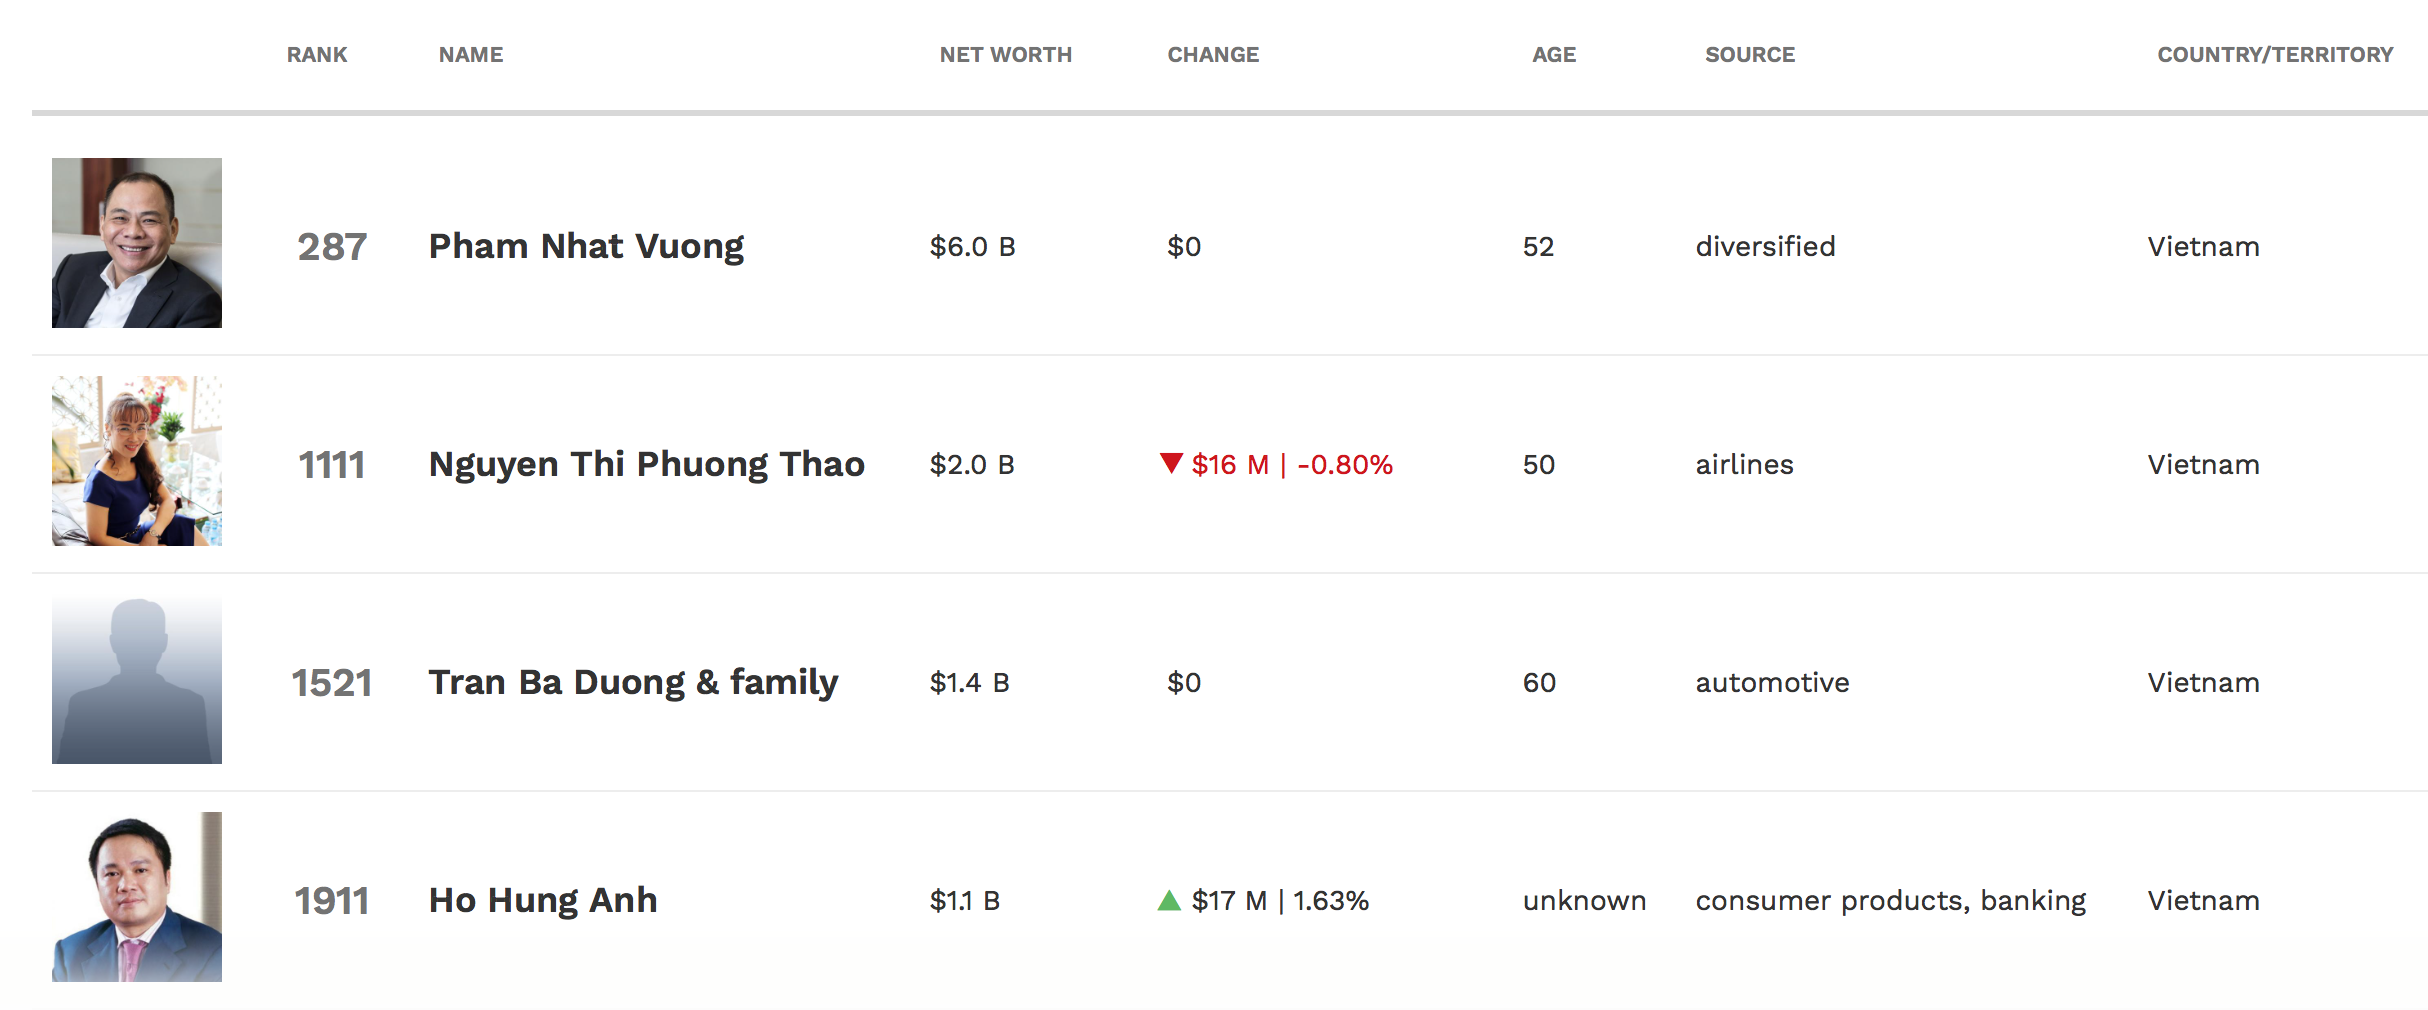Click rank number 1911
The width and height of the screenshot is (2428, 1010).
click(332, 901)
